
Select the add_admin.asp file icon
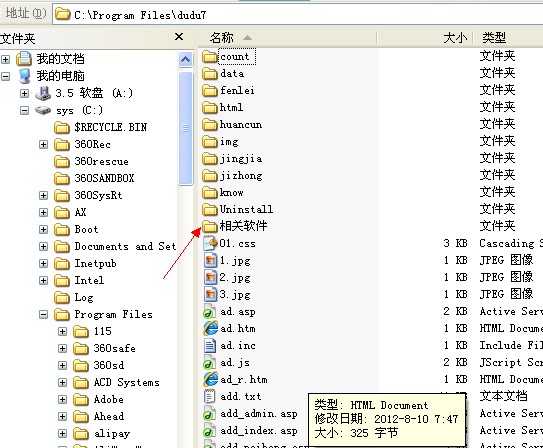click(210, 414)
